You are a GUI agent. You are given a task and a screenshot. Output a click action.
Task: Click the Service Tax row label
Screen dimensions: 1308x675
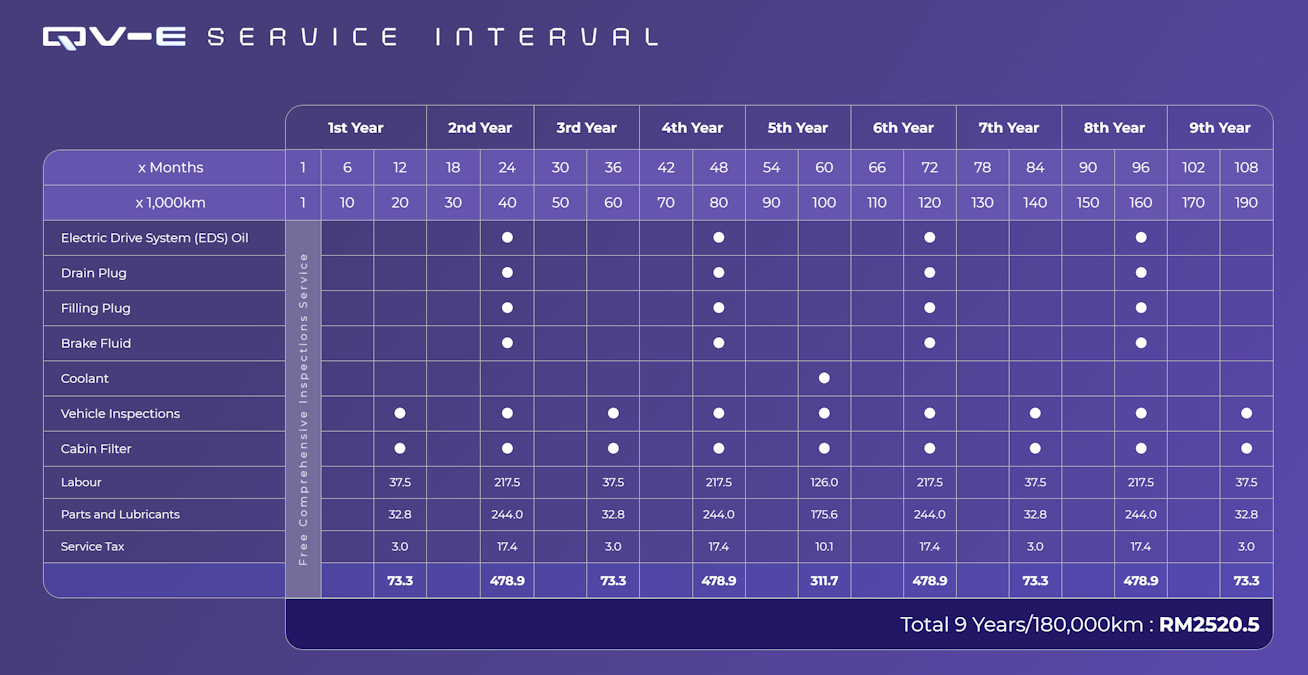click(92, 546)
